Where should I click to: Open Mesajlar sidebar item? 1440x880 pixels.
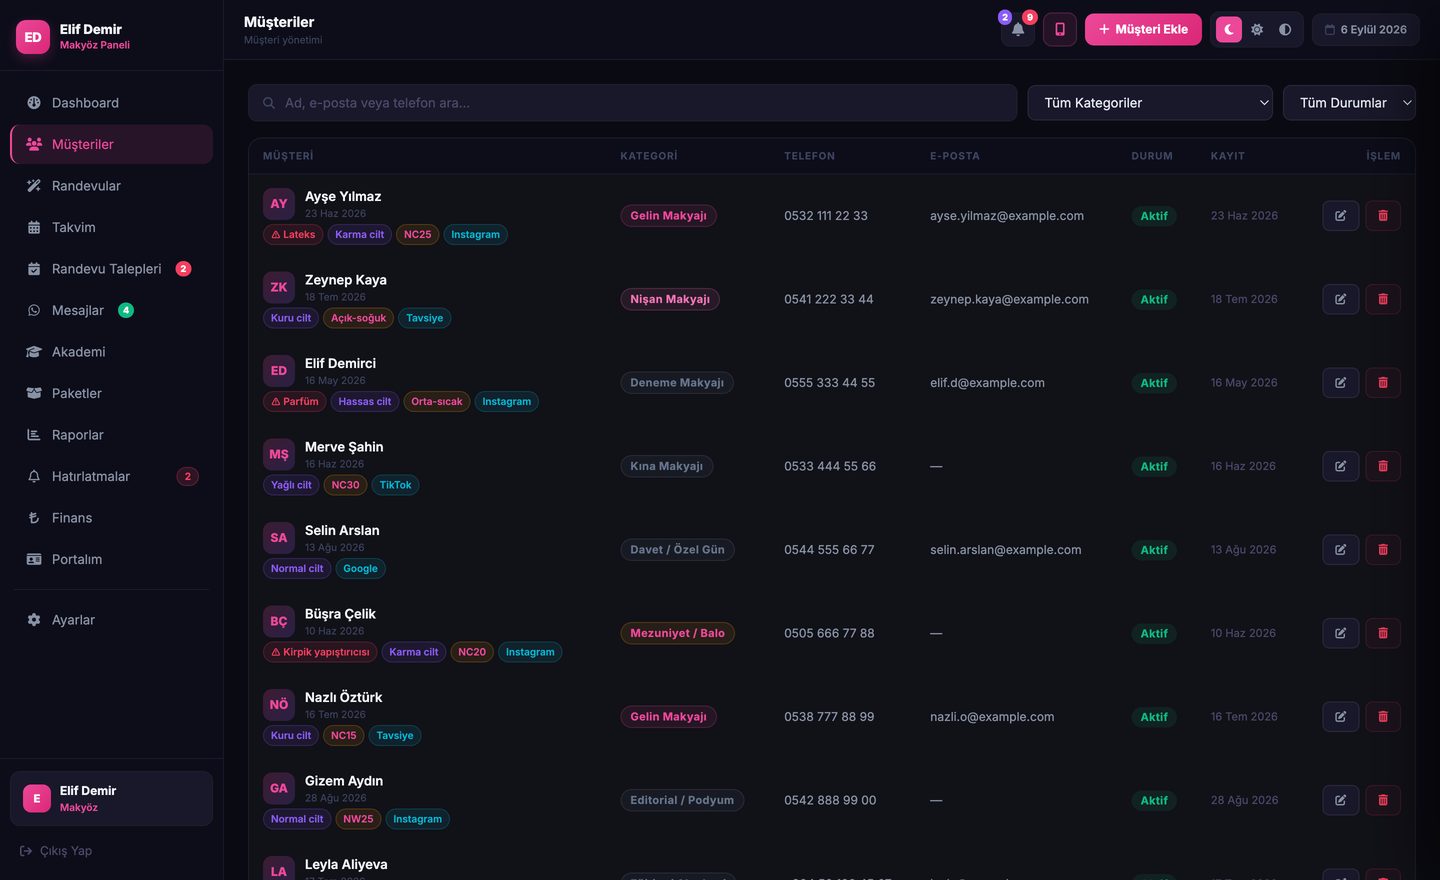coord(111,310)
